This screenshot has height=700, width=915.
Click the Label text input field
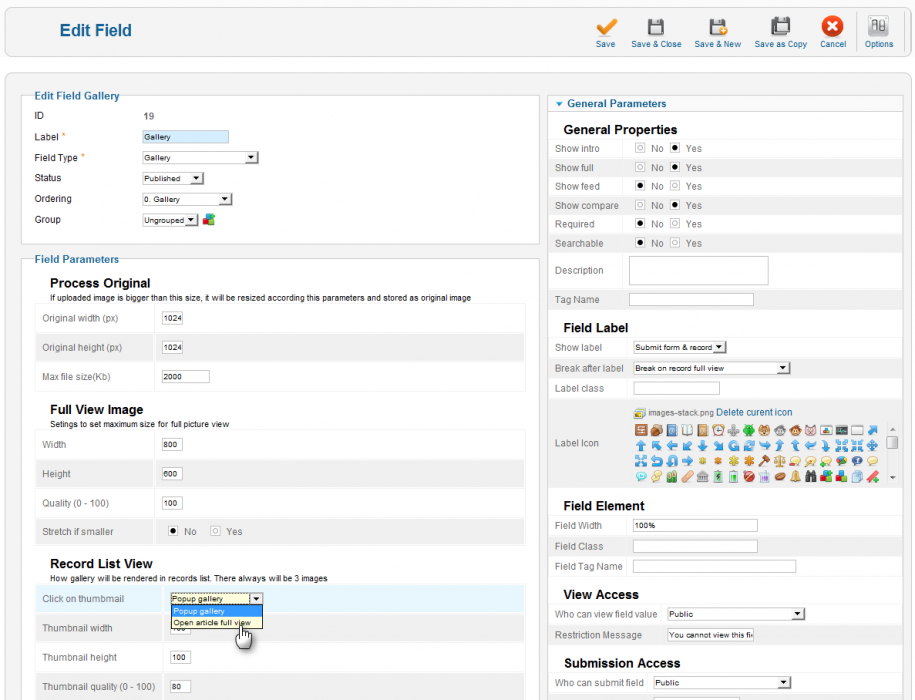coord(186,137)
